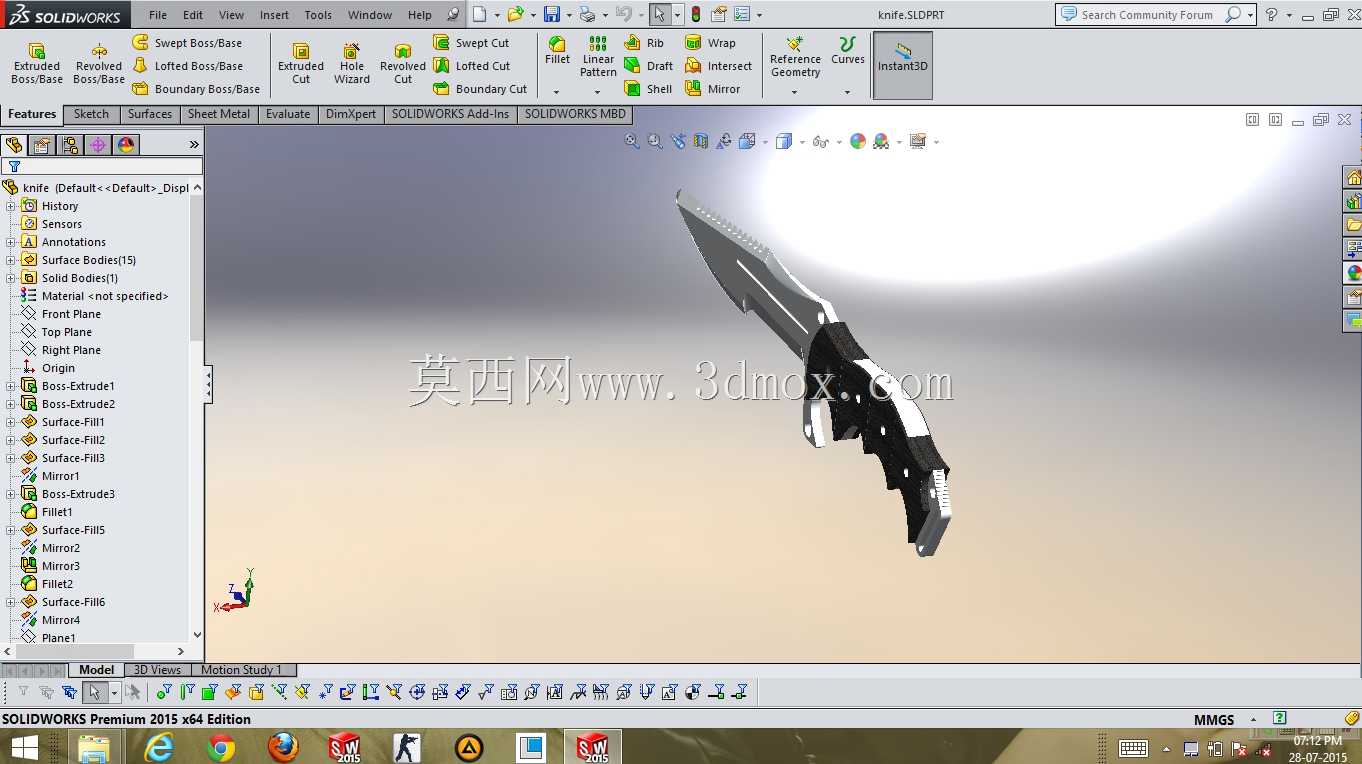Choose the Intersect tool

point(718,66)
